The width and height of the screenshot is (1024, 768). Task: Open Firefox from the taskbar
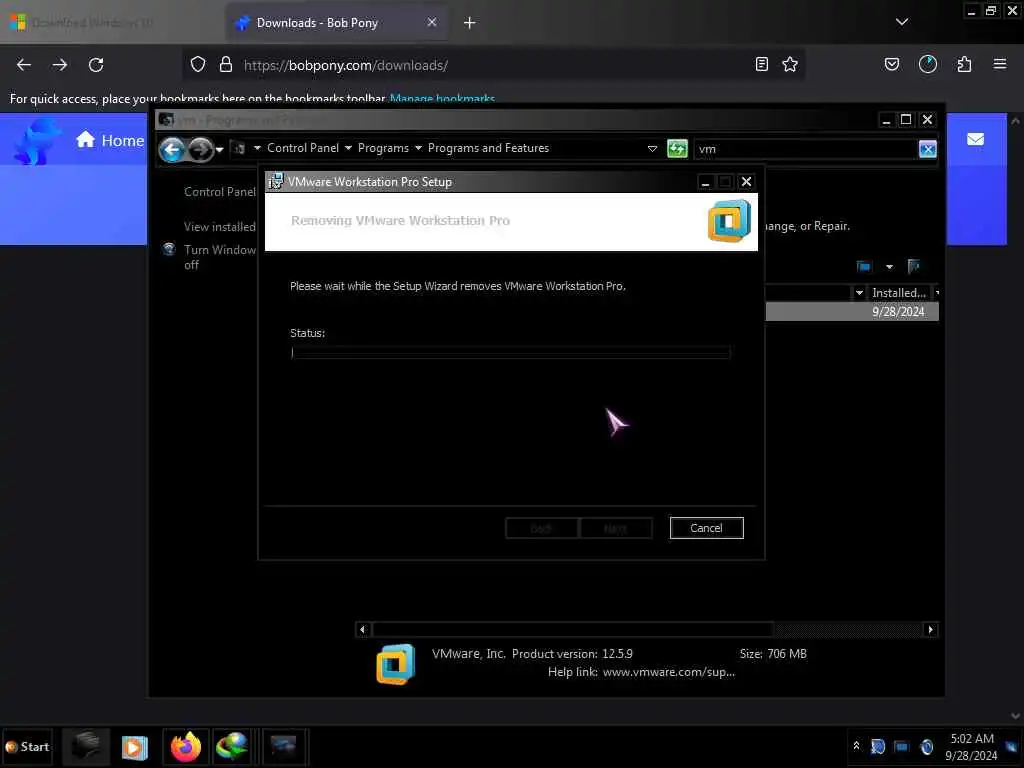pyautogui.click(x=185, y=746)
